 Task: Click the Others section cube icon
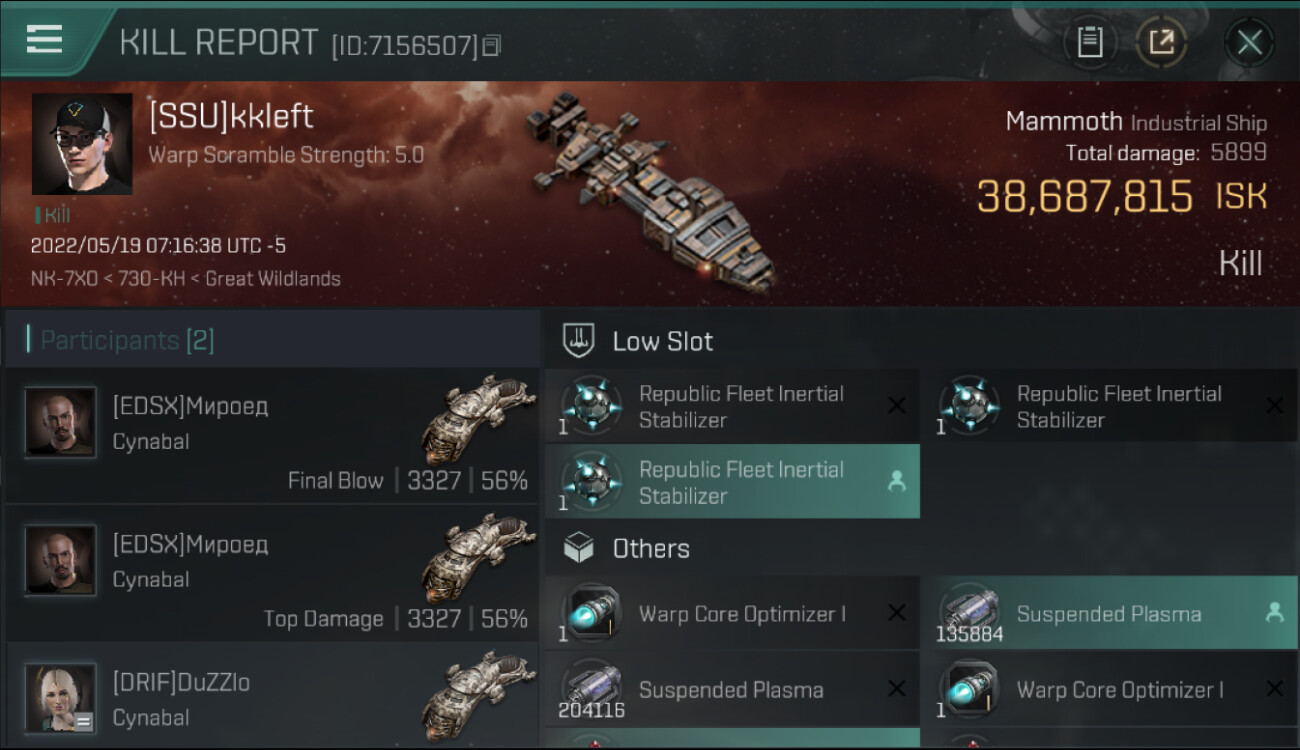(x=580, y=548)
